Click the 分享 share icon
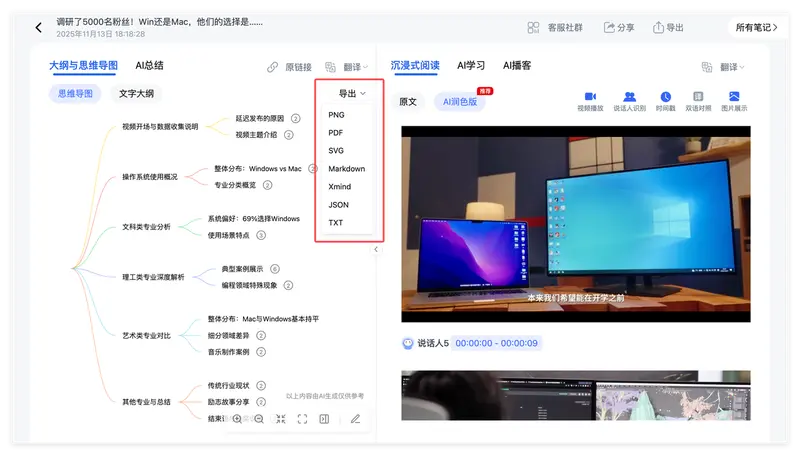This screenshot has width=800, height=455. pos(609,28)
